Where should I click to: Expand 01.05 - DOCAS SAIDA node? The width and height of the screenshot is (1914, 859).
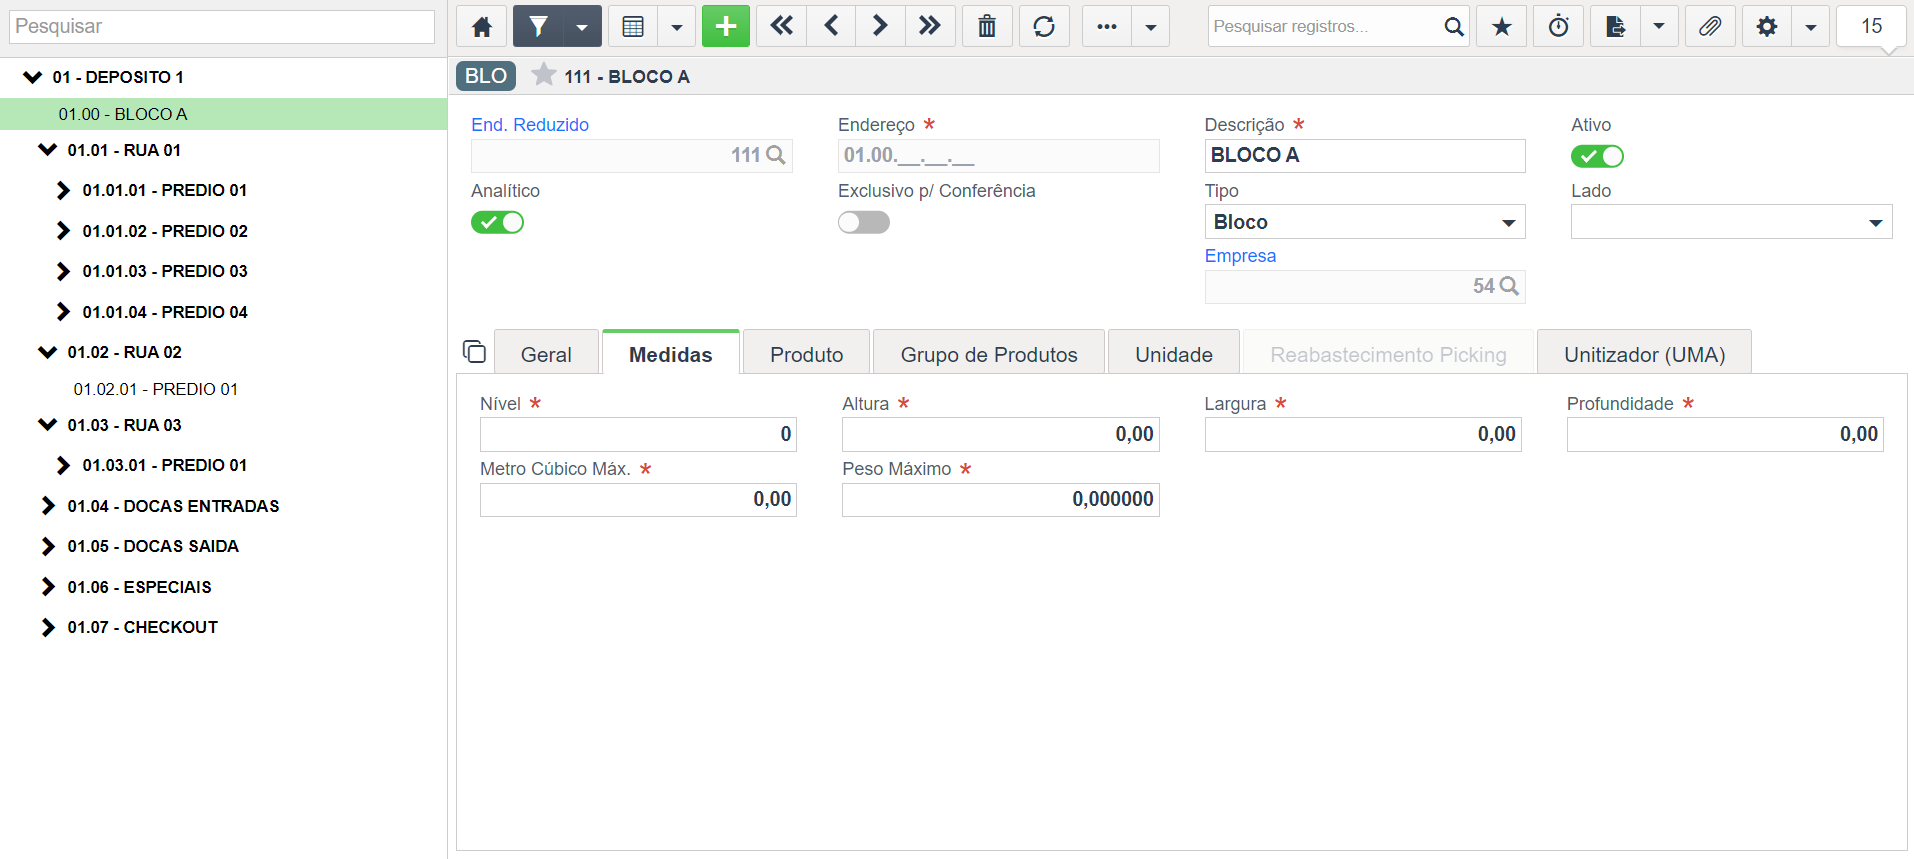(48, 546)
